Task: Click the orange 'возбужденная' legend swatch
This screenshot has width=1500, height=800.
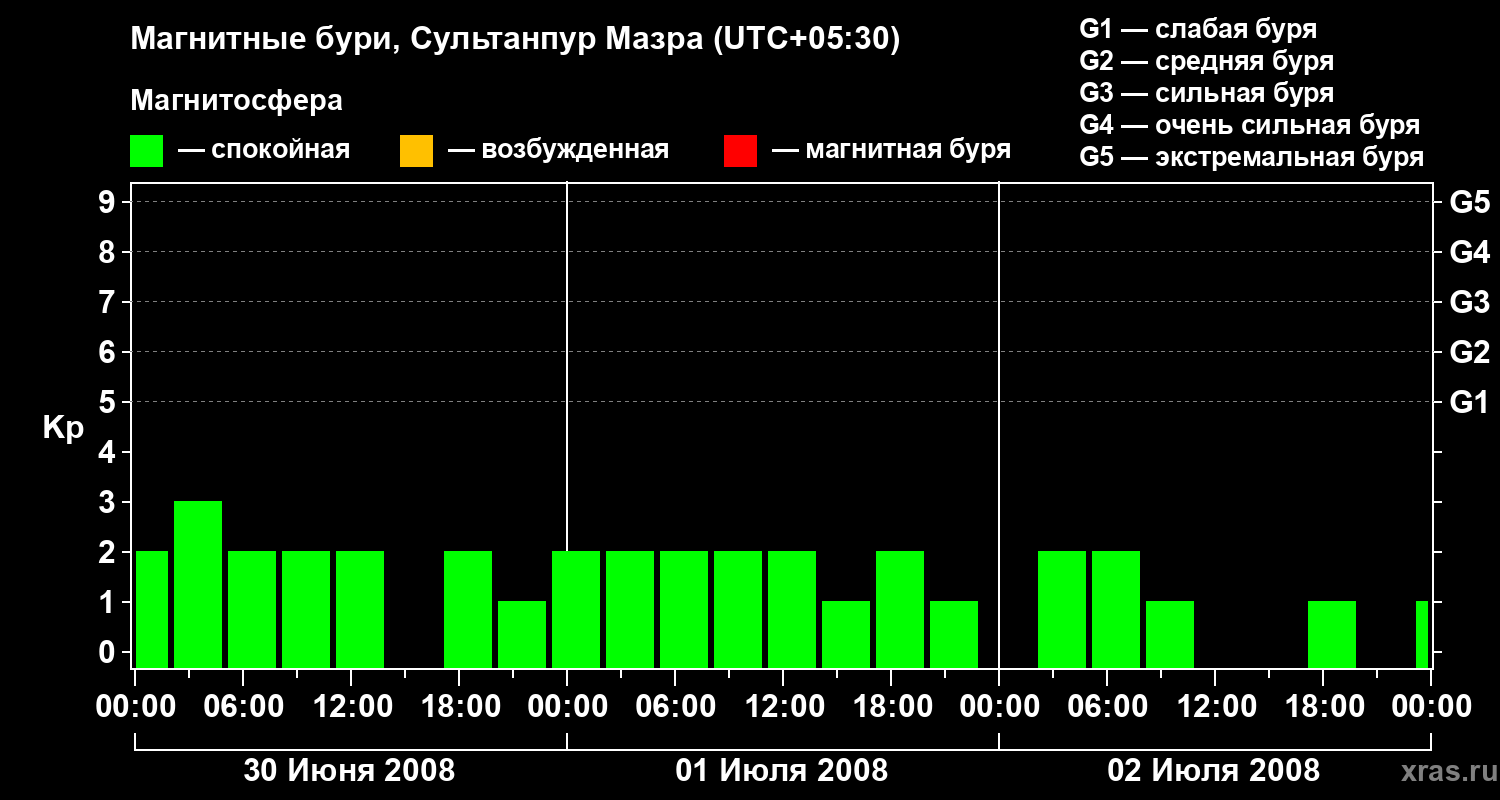Action: pos(416,151)
